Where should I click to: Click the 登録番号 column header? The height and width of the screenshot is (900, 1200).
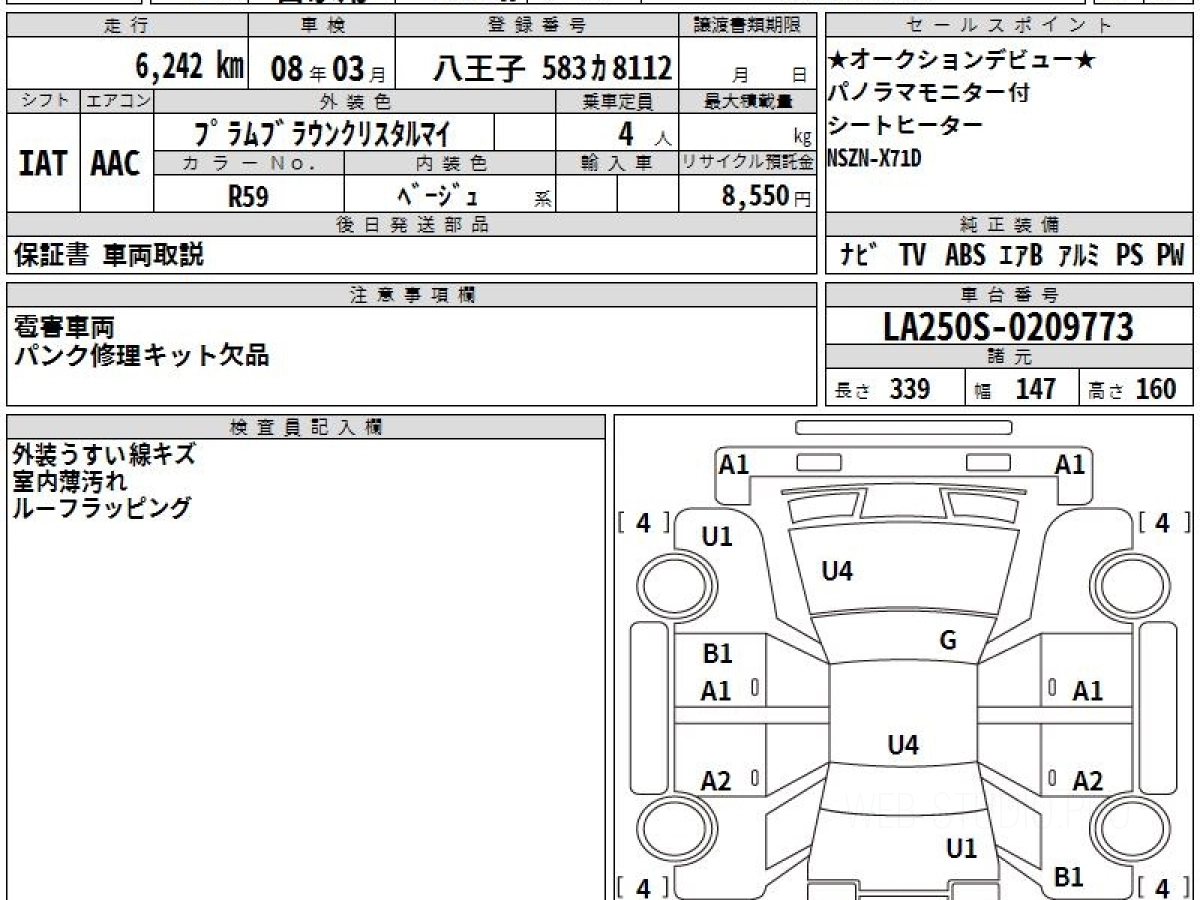[x=537, y=26]
